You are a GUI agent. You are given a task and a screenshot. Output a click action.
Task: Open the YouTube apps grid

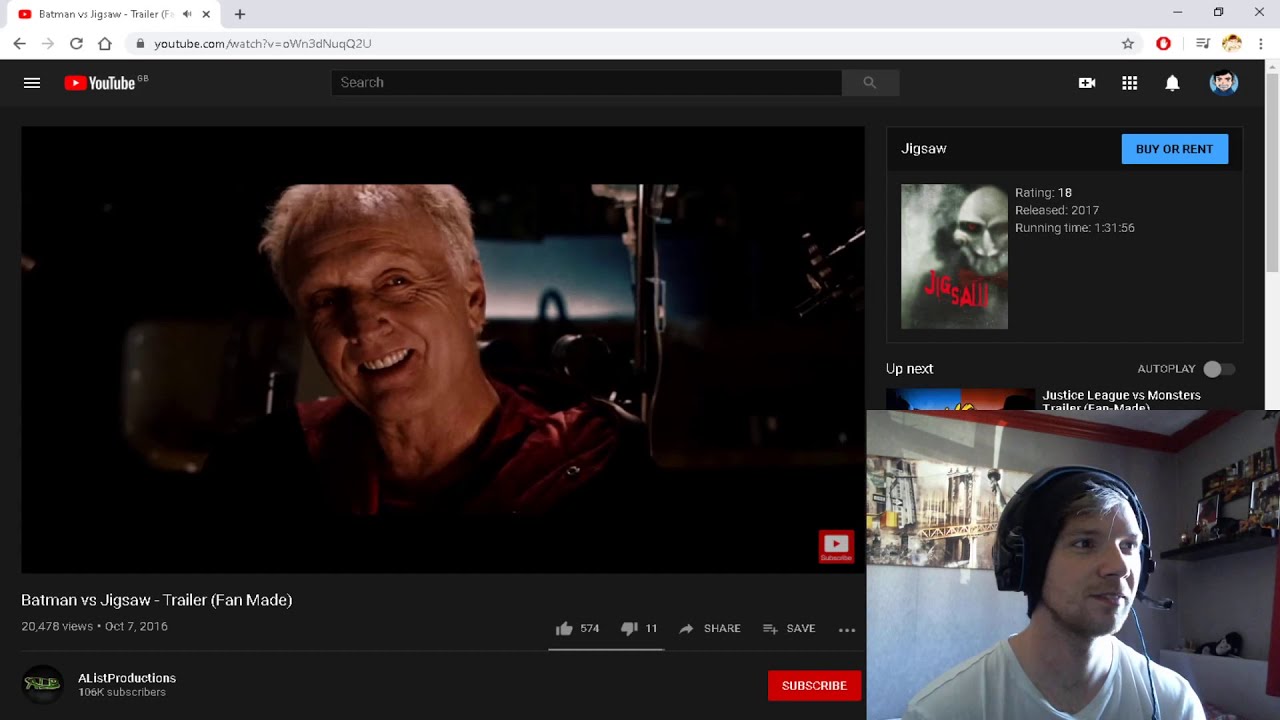point(1130,83)
